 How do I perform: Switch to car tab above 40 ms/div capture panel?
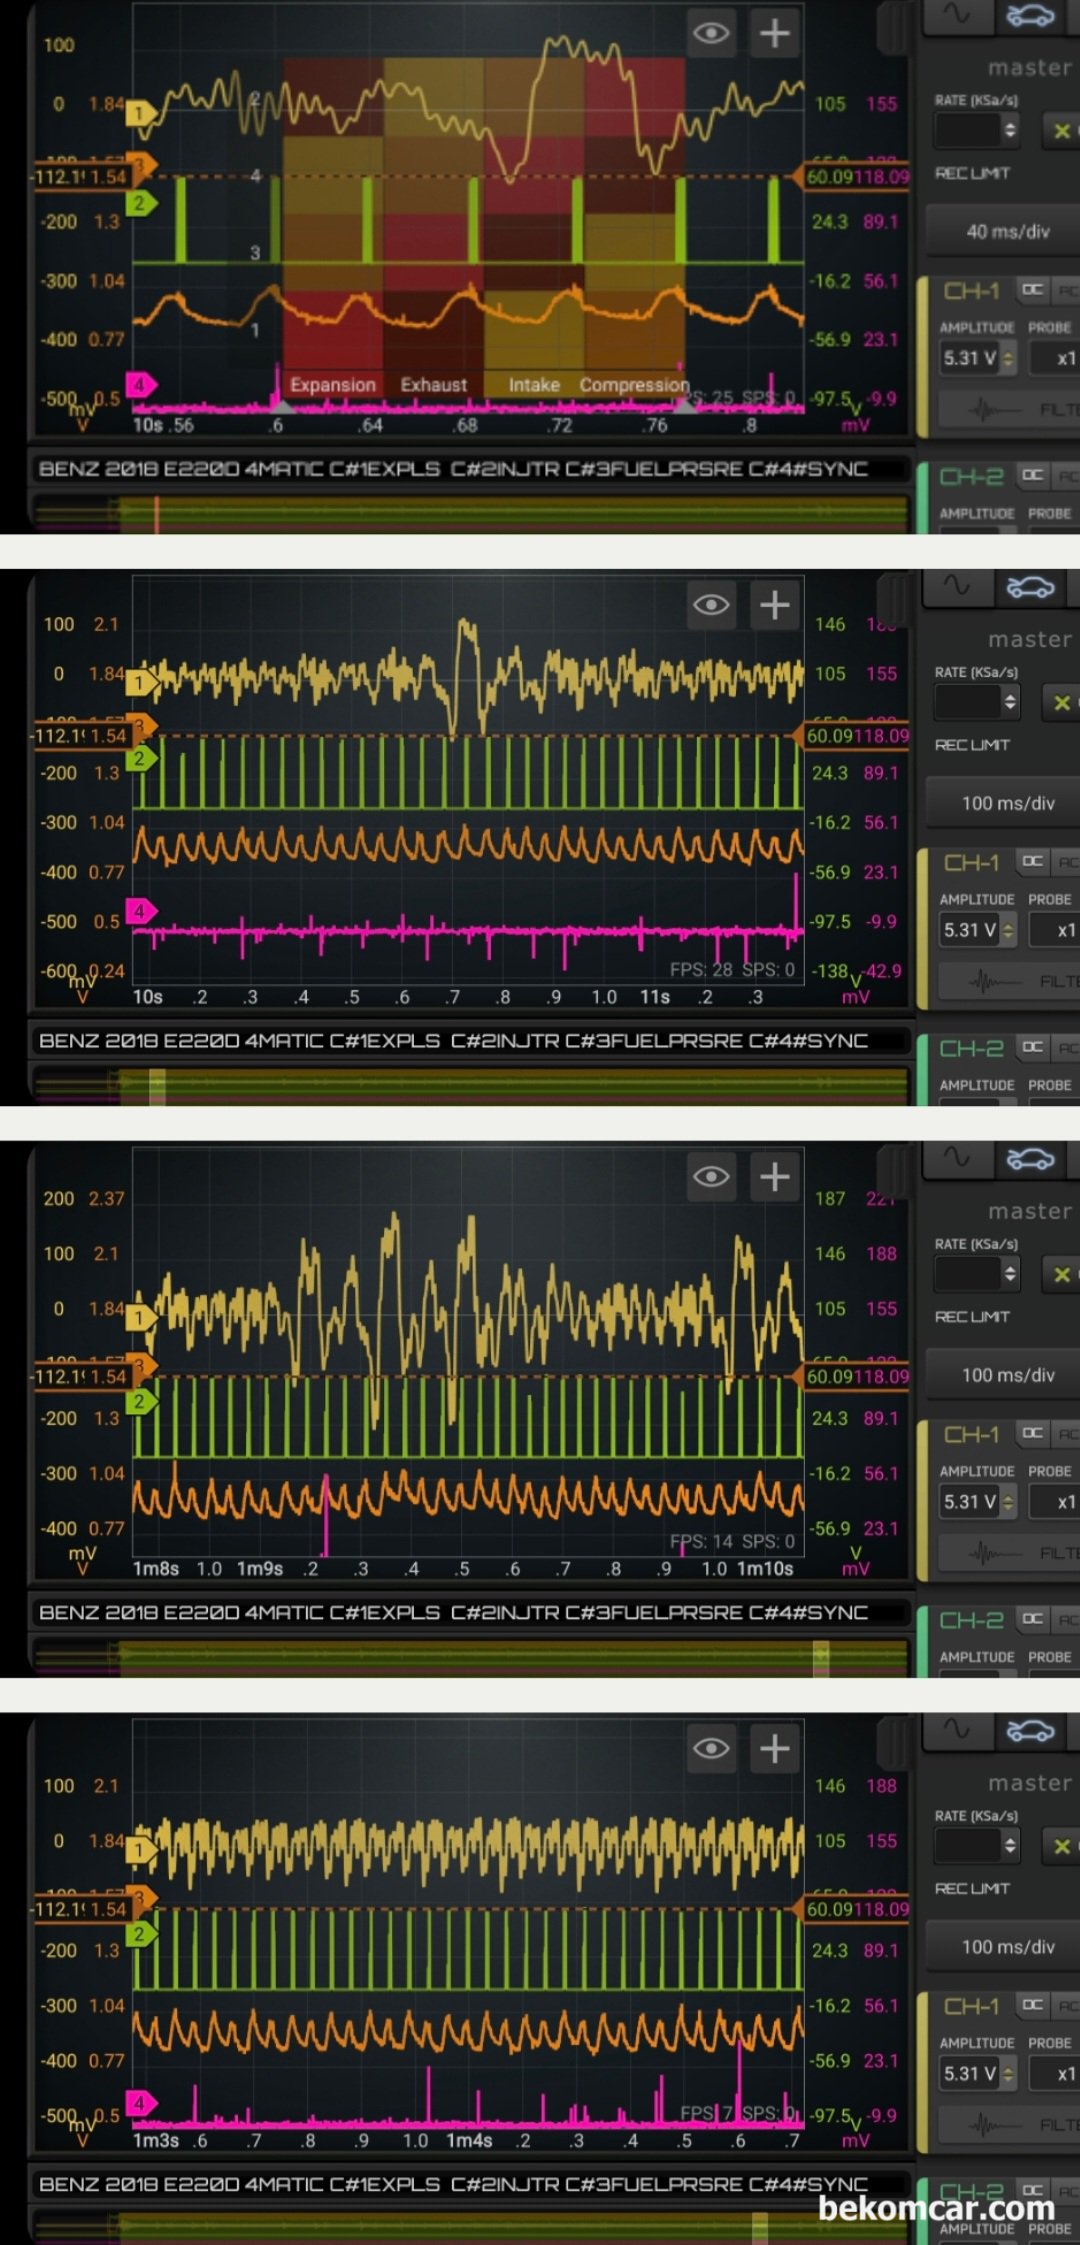click(x=1030, y=15)
